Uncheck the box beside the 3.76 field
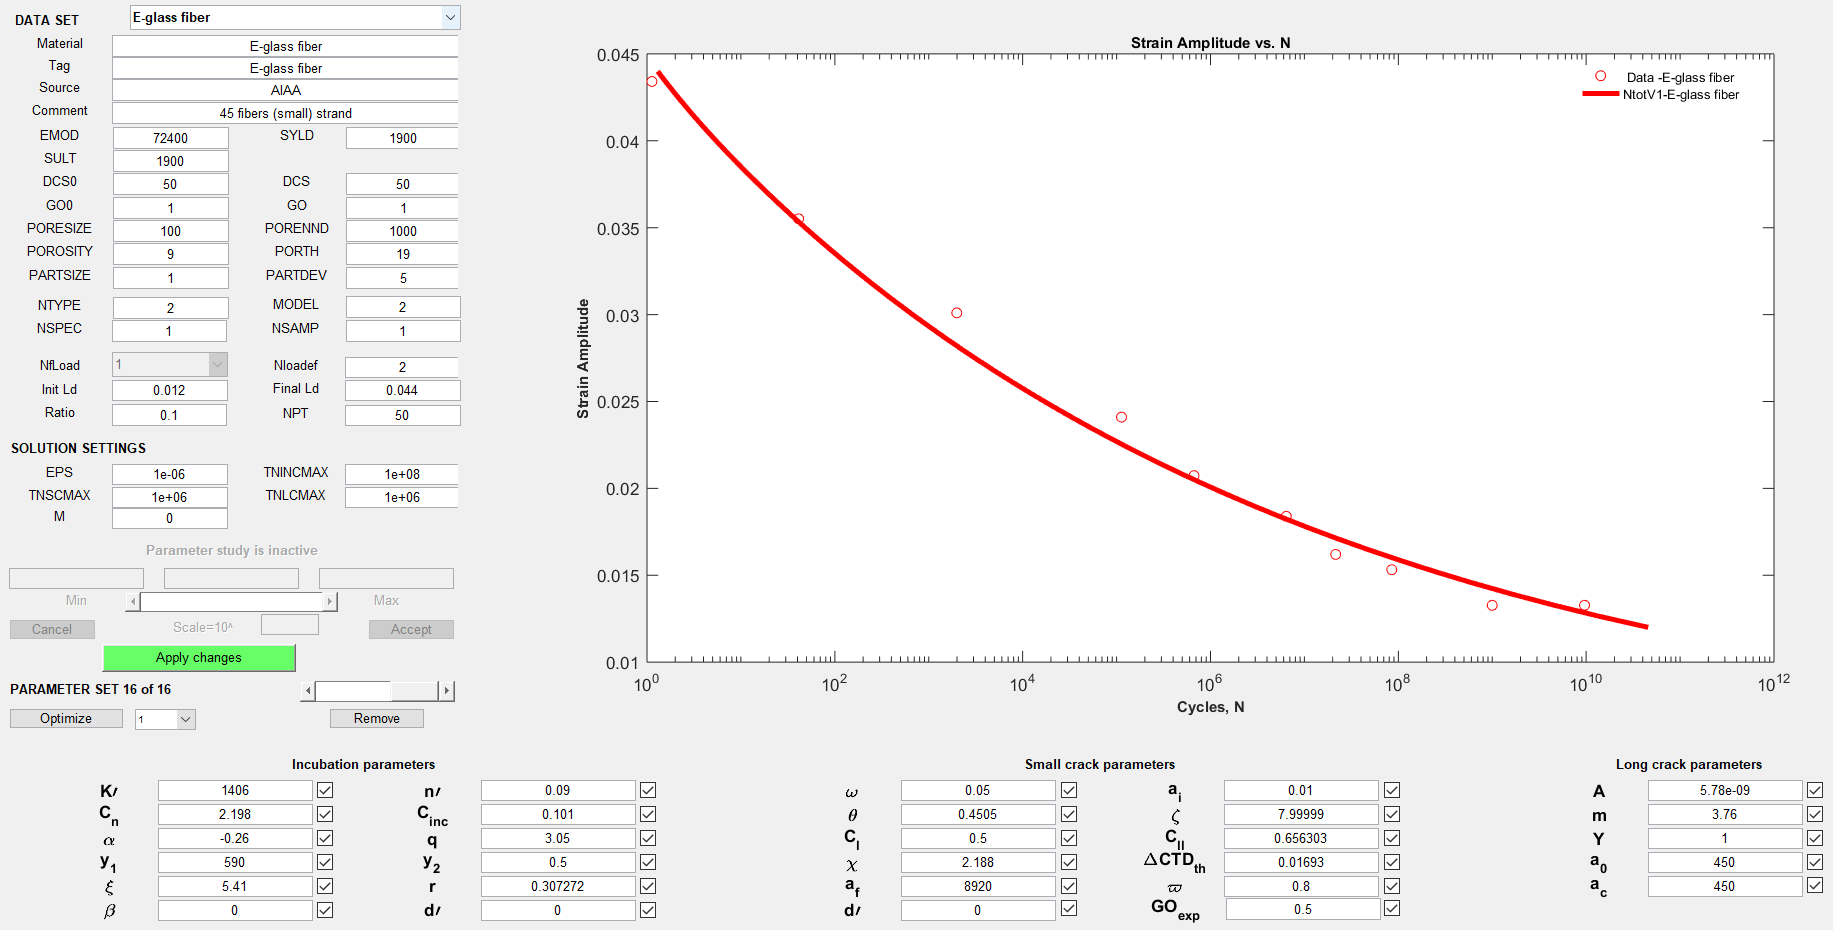Screen dimensions: 1833x930 pyautogui.click(x=1815, y=814)
